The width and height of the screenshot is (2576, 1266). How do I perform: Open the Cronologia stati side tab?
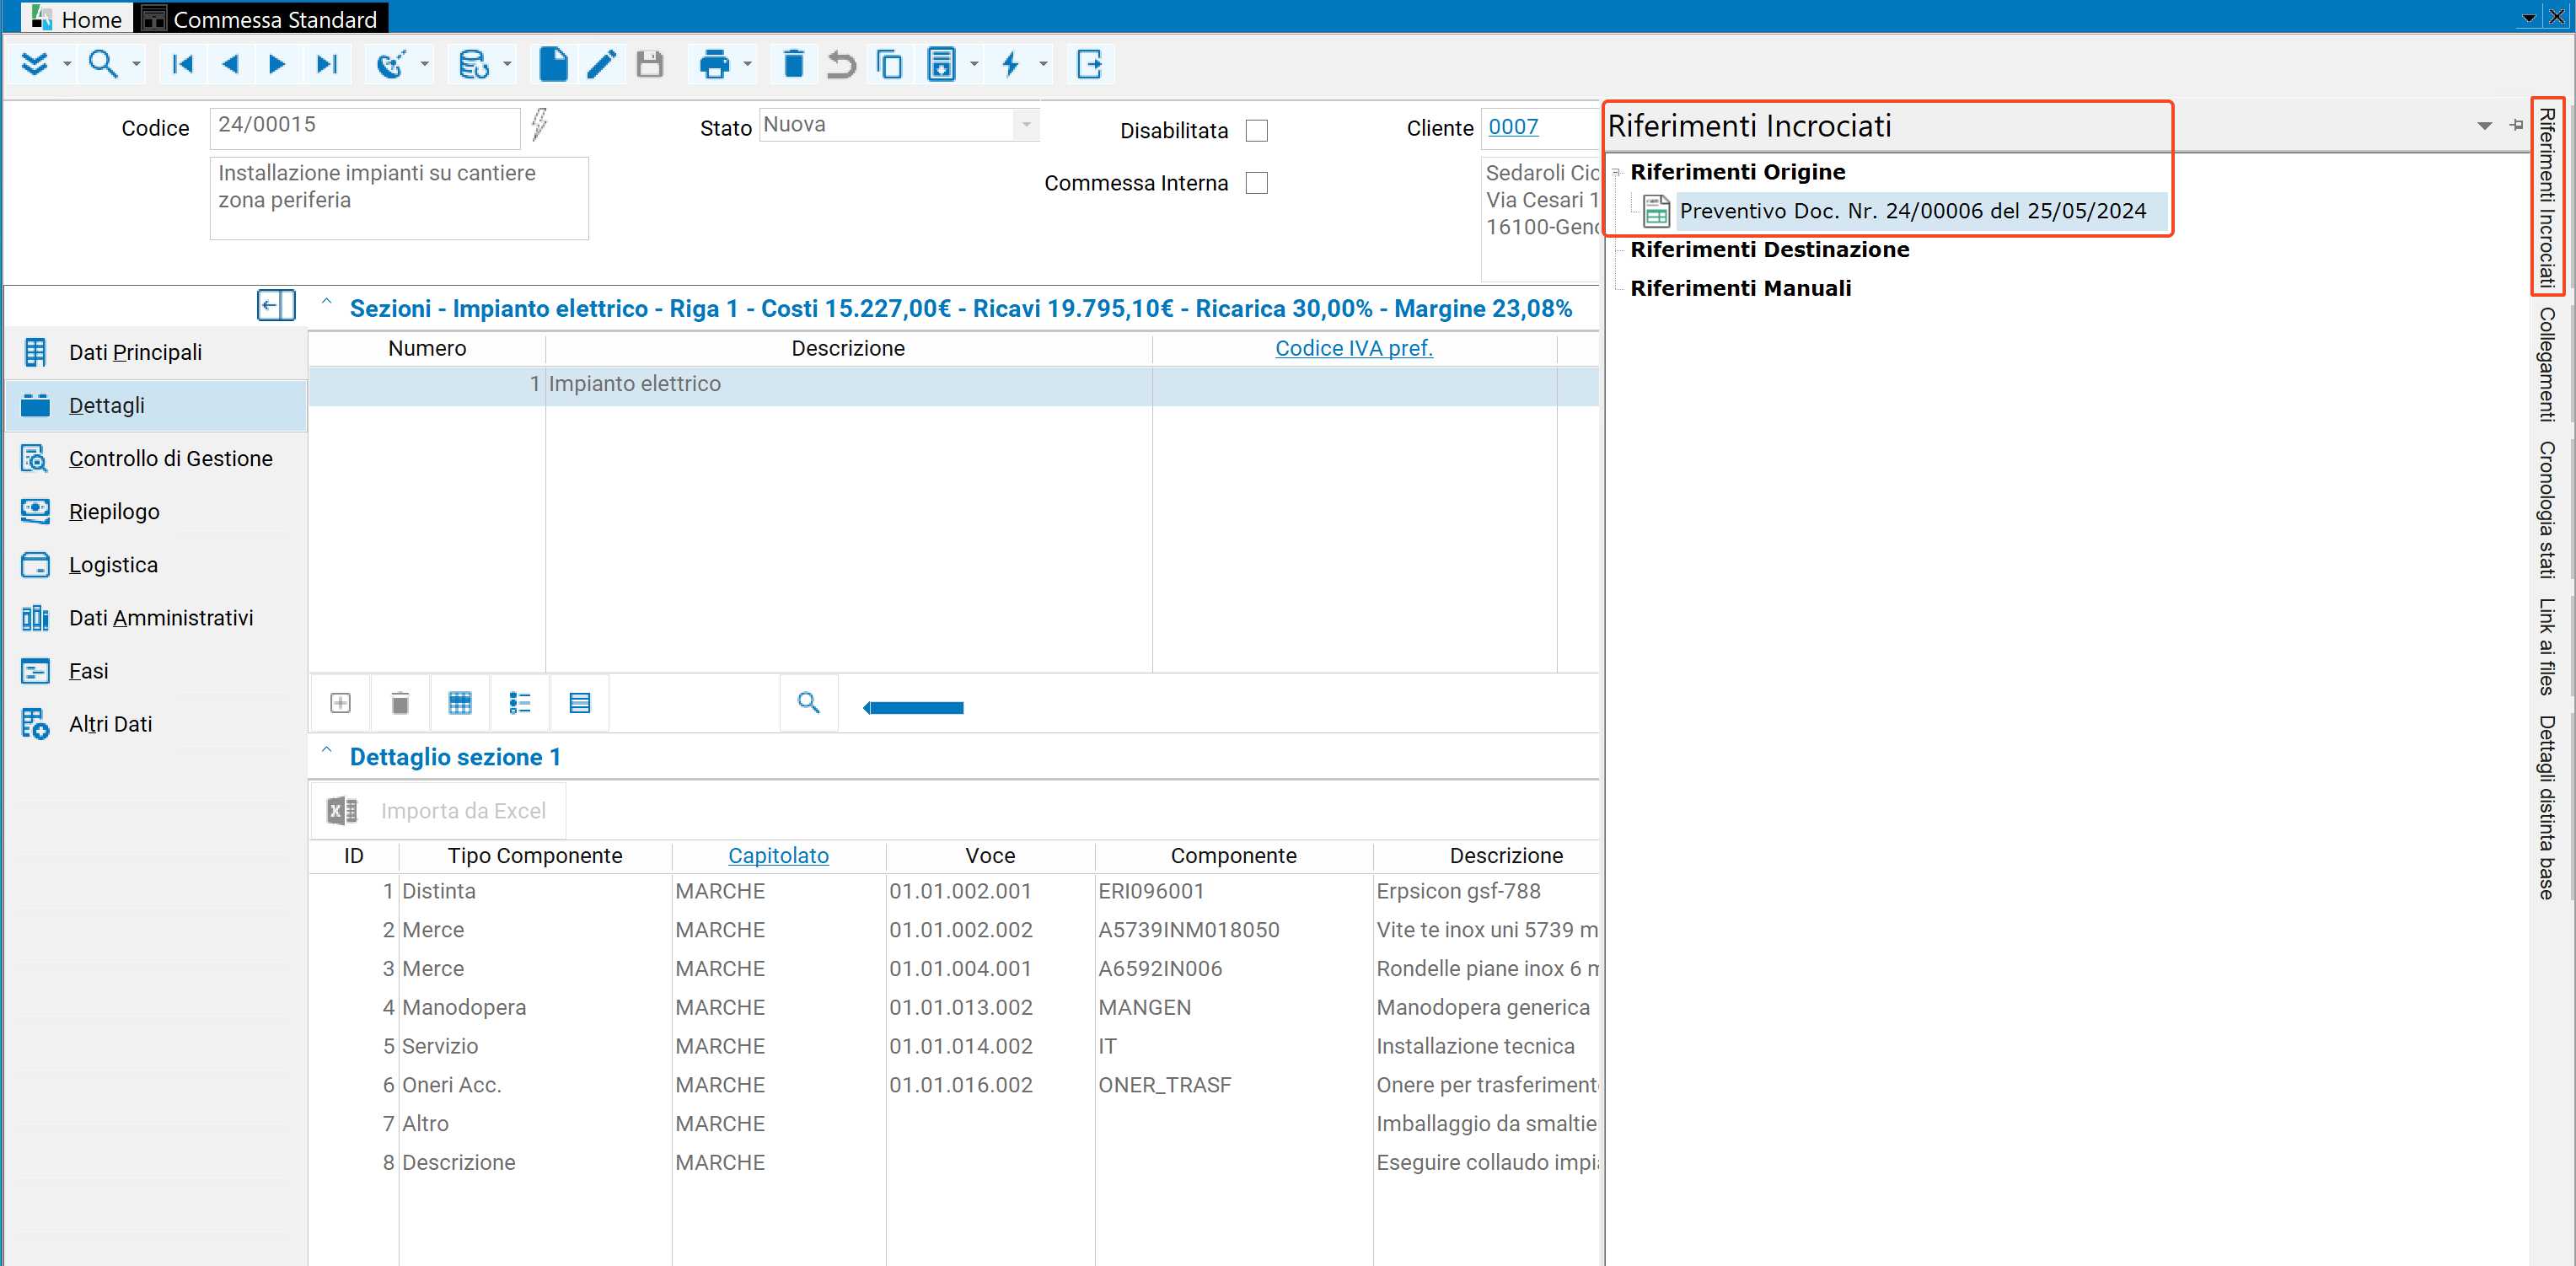pyautogui.click(x=2547, y=509)
